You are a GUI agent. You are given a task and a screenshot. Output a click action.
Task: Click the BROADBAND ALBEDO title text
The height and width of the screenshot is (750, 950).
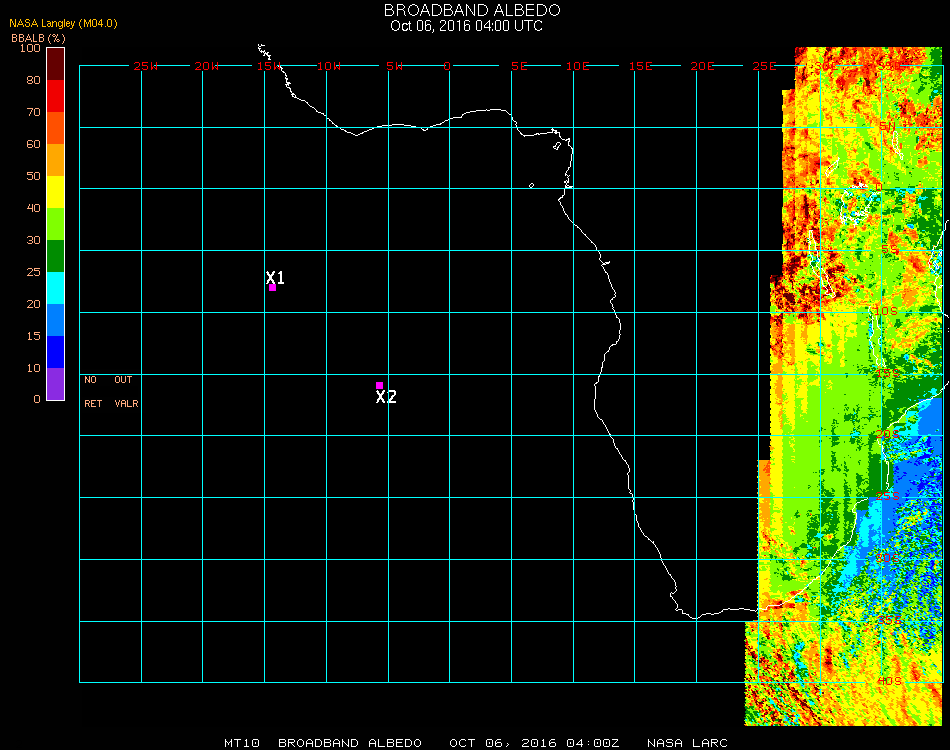(466, 10)
